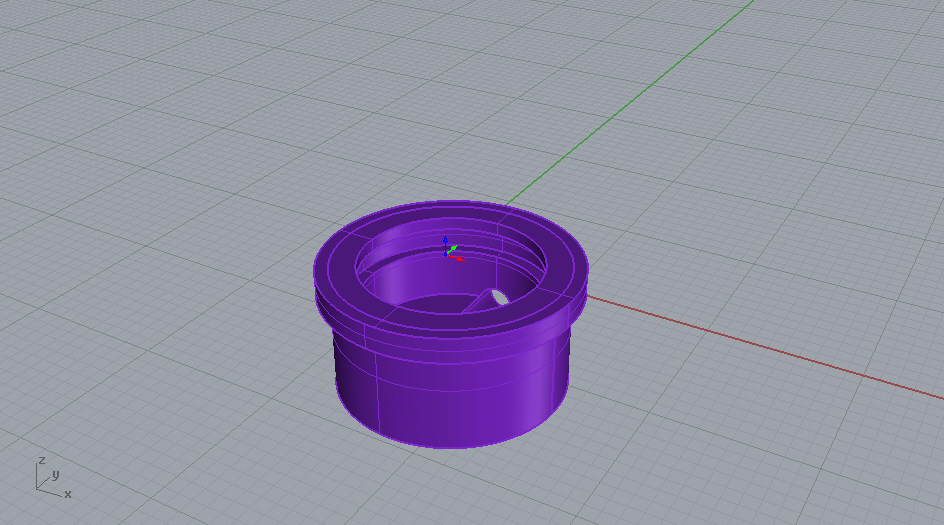This screenshot has height=525, width=944.
Task: Click the bottom edge of the cylinder
Action: [450, 446]
